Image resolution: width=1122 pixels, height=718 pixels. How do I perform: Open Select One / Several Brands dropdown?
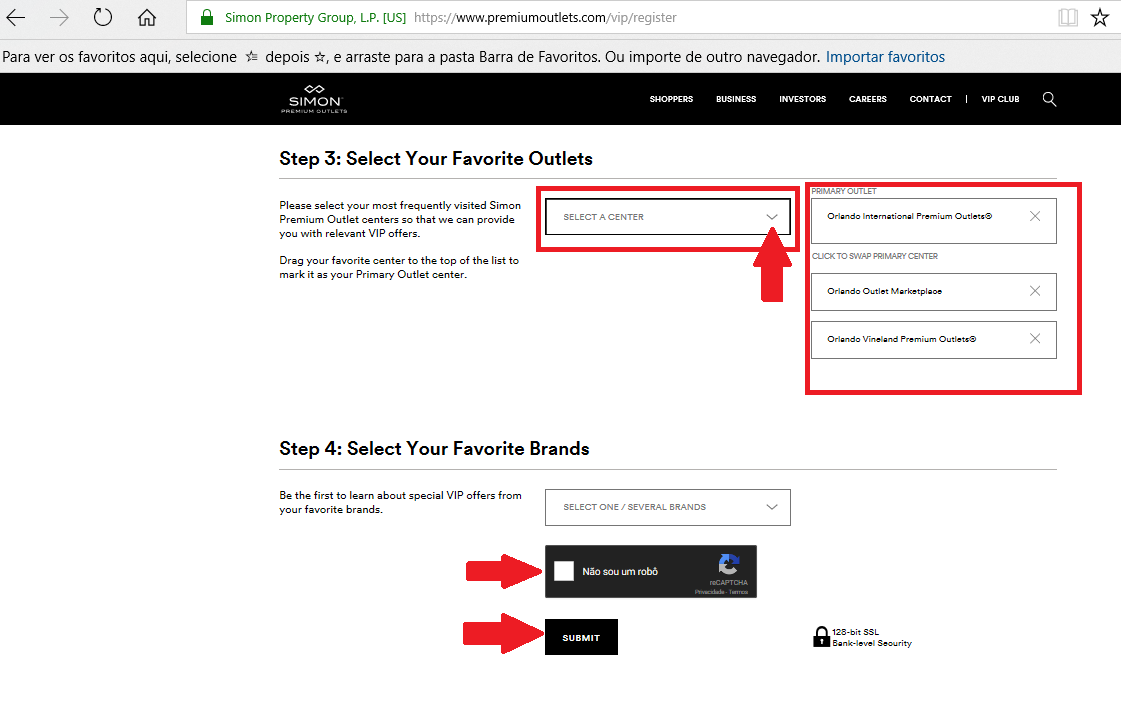pyautogui.click(x=668, y=507)
